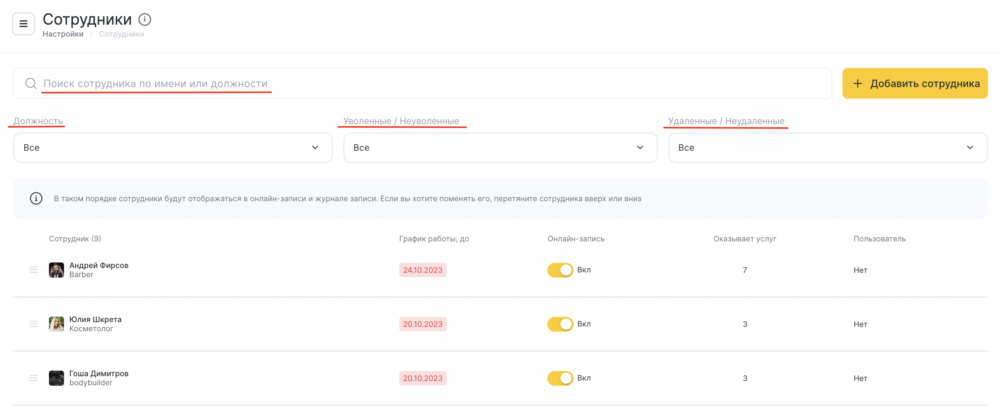Click drag handle for Юлия Шкрета
Viewport: 1000px width, 408px height.
pyautogui.click(x=34, y=324)
